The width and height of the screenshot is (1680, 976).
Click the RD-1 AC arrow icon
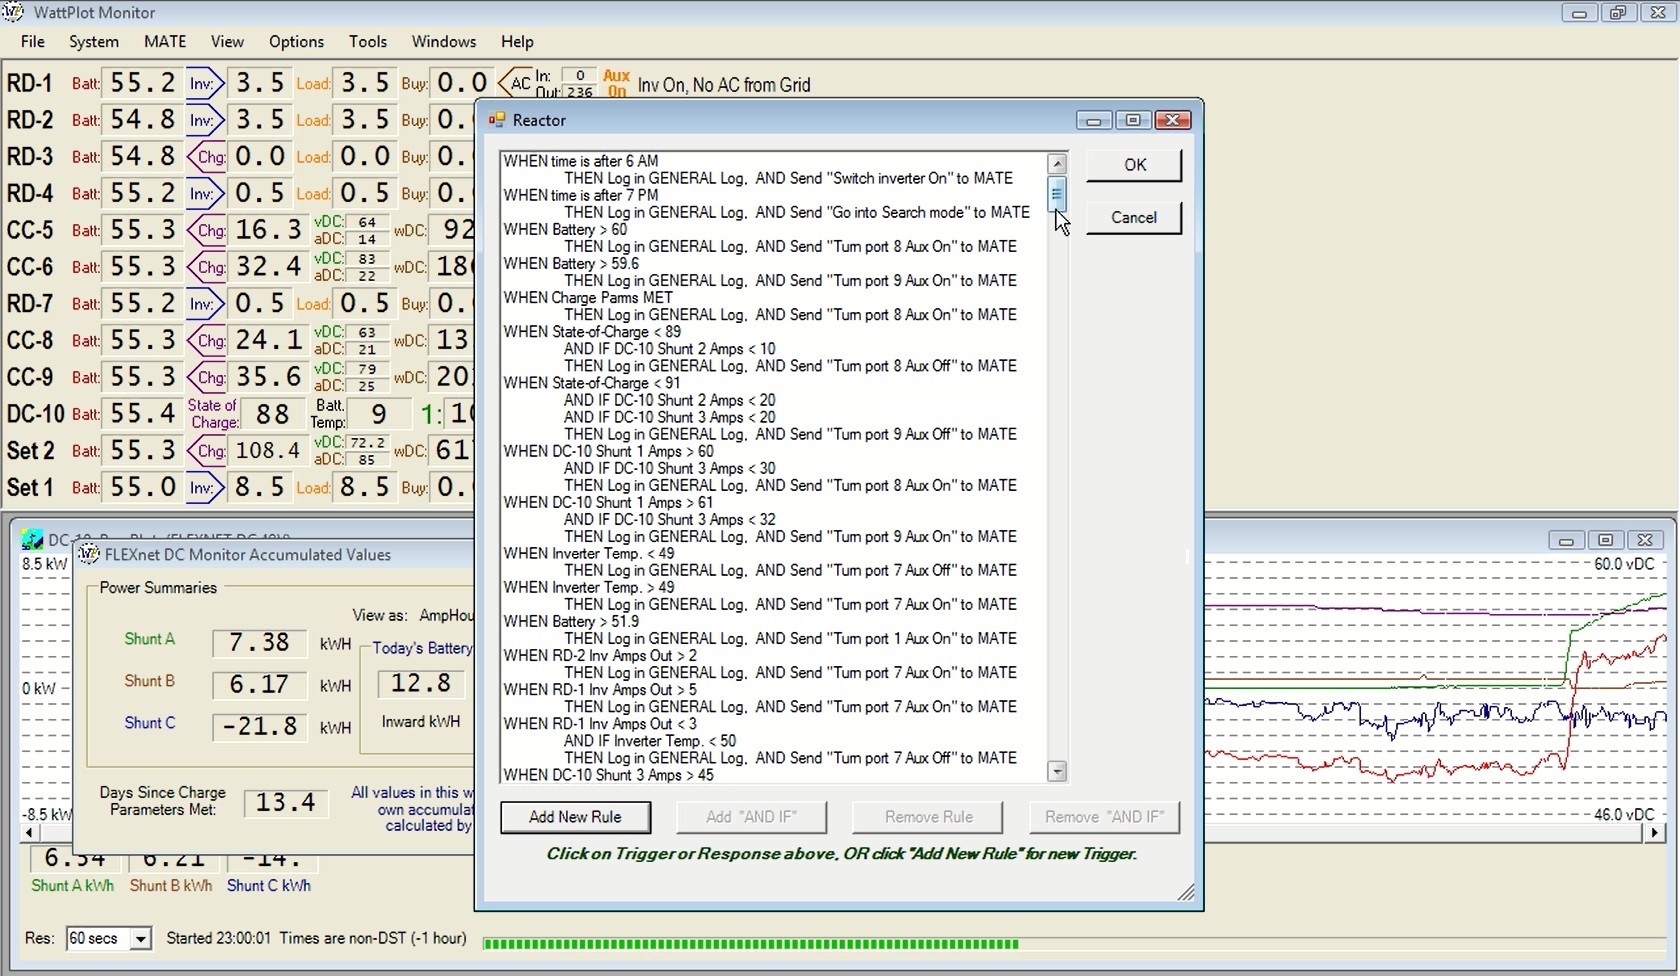[x=515, y=83]
